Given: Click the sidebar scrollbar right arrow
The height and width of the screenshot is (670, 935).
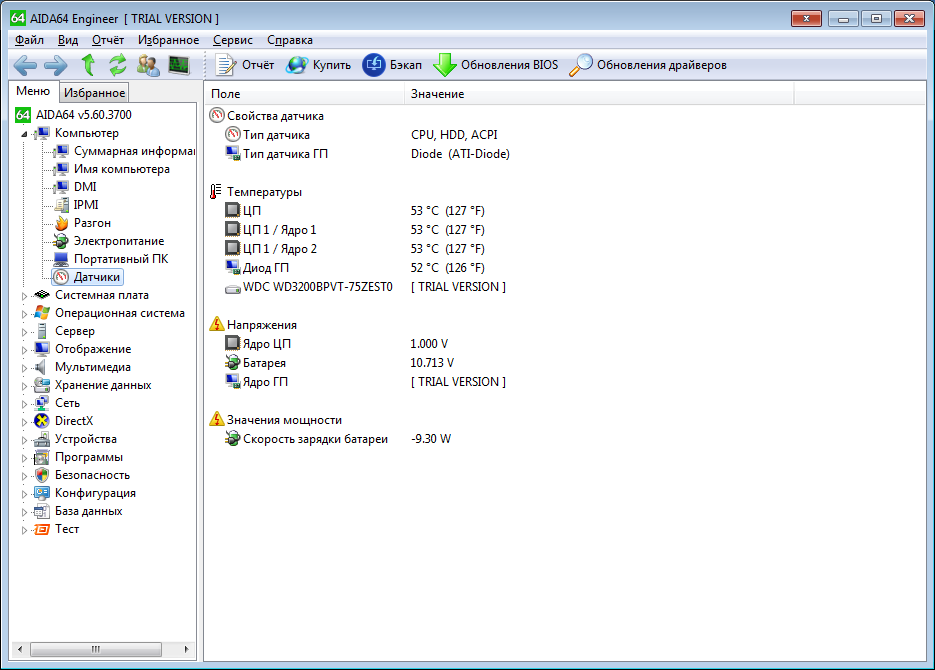Looking at the screenshot, I should point(186,649).
